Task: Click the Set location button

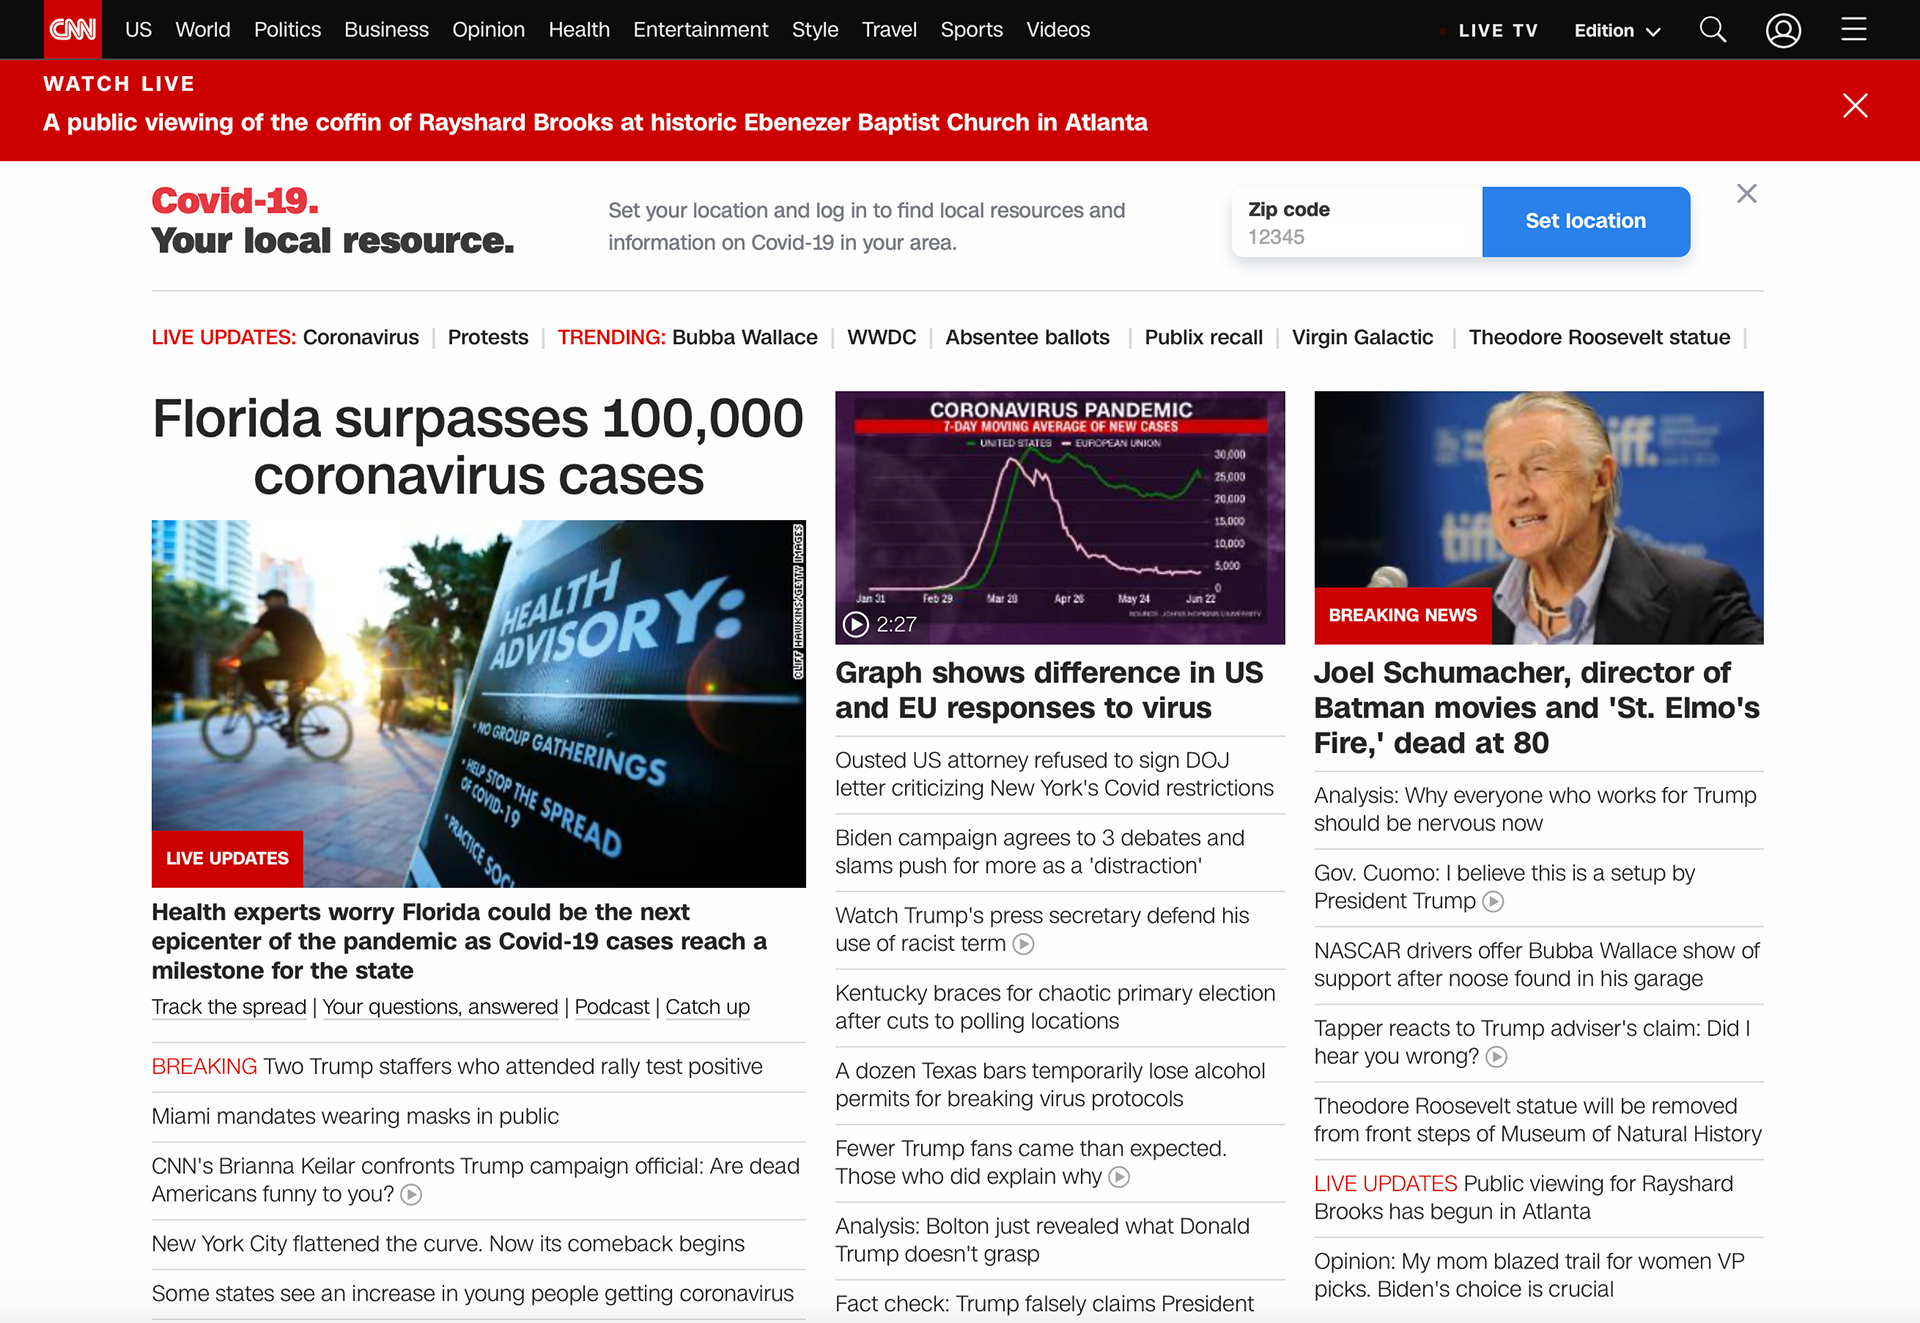Action: 1586,222
